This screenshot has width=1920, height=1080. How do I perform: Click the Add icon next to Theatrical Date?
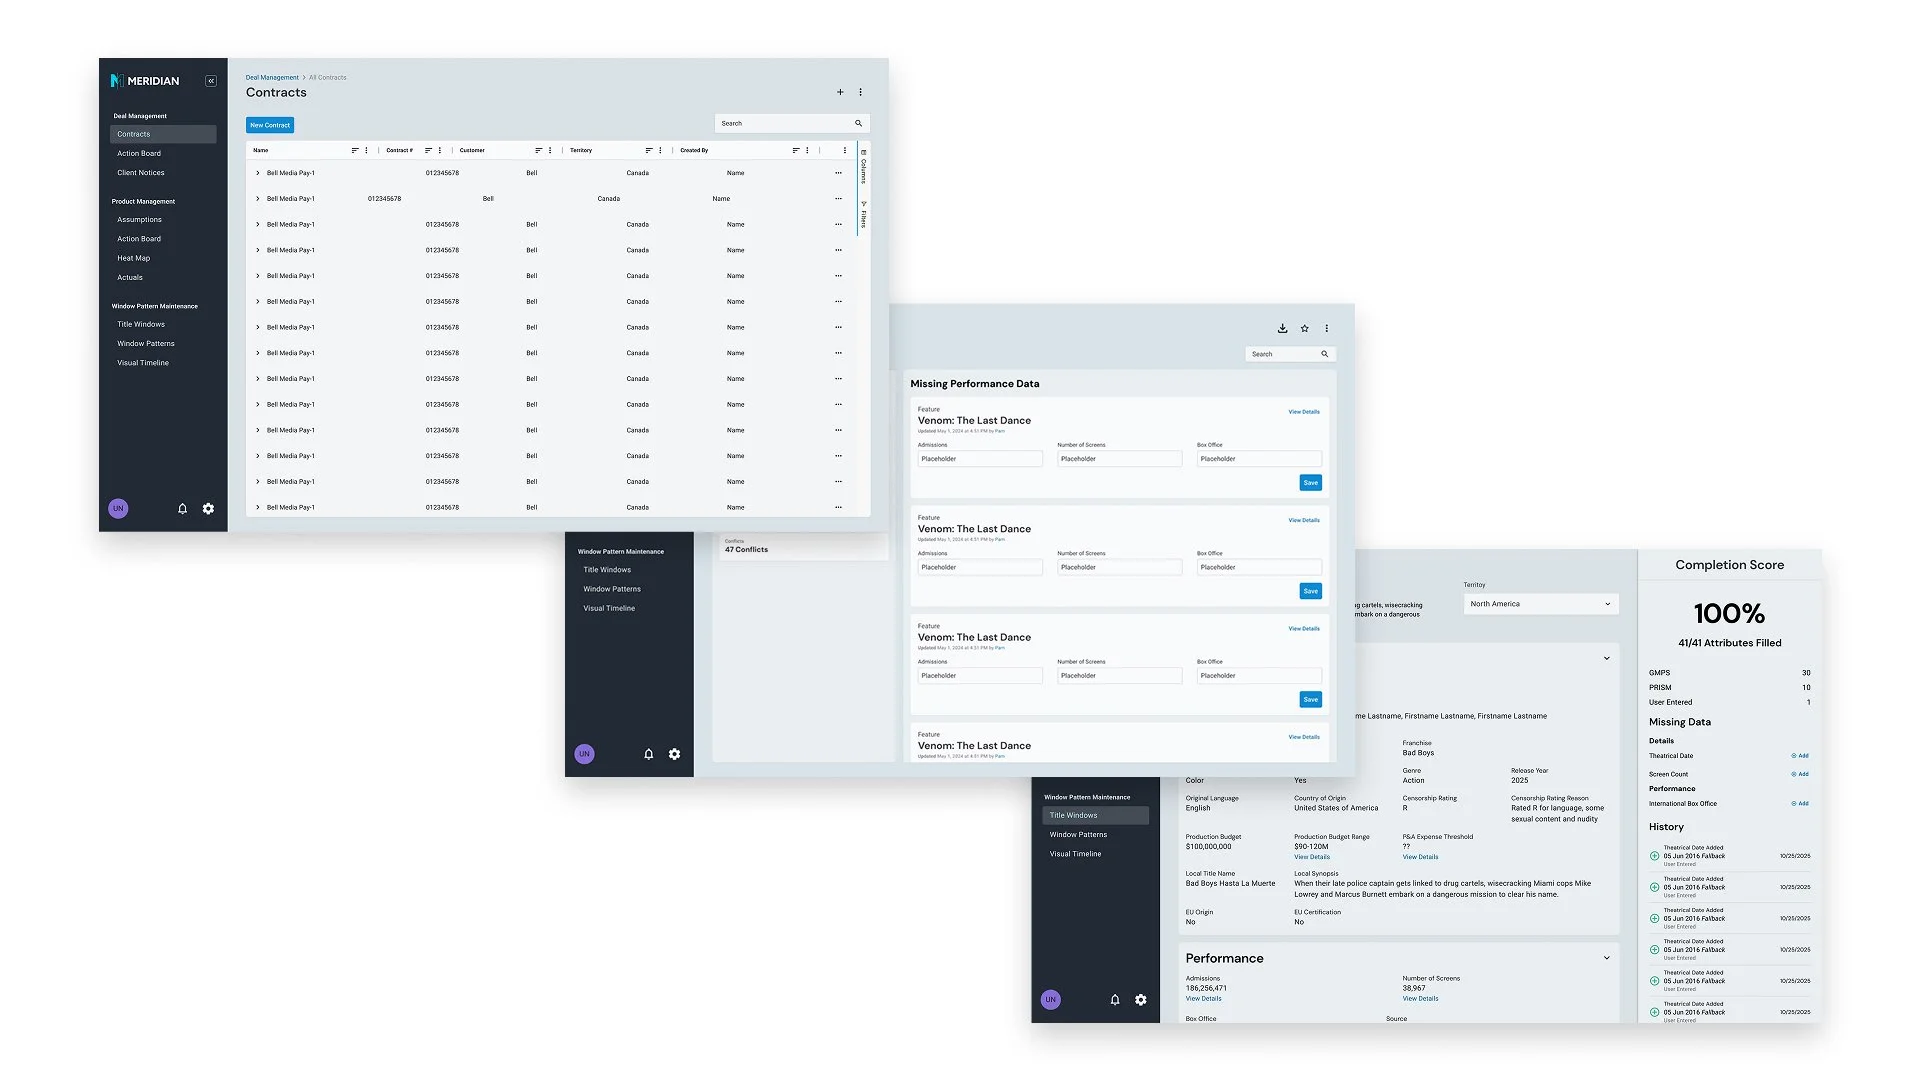coord(1800,756)
